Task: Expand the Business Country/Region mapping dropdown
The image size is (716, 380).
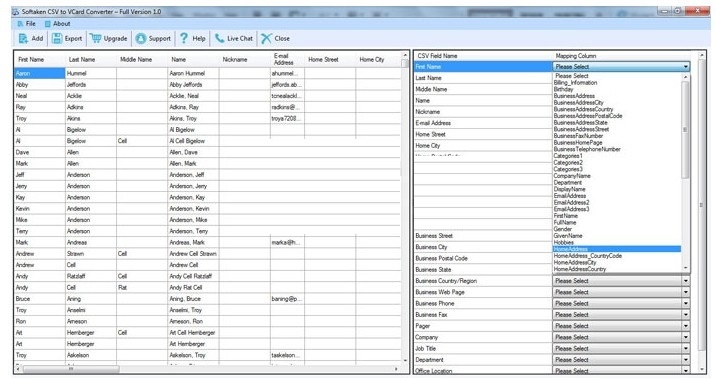Action: pyautogui.click(x=621, y=281)
